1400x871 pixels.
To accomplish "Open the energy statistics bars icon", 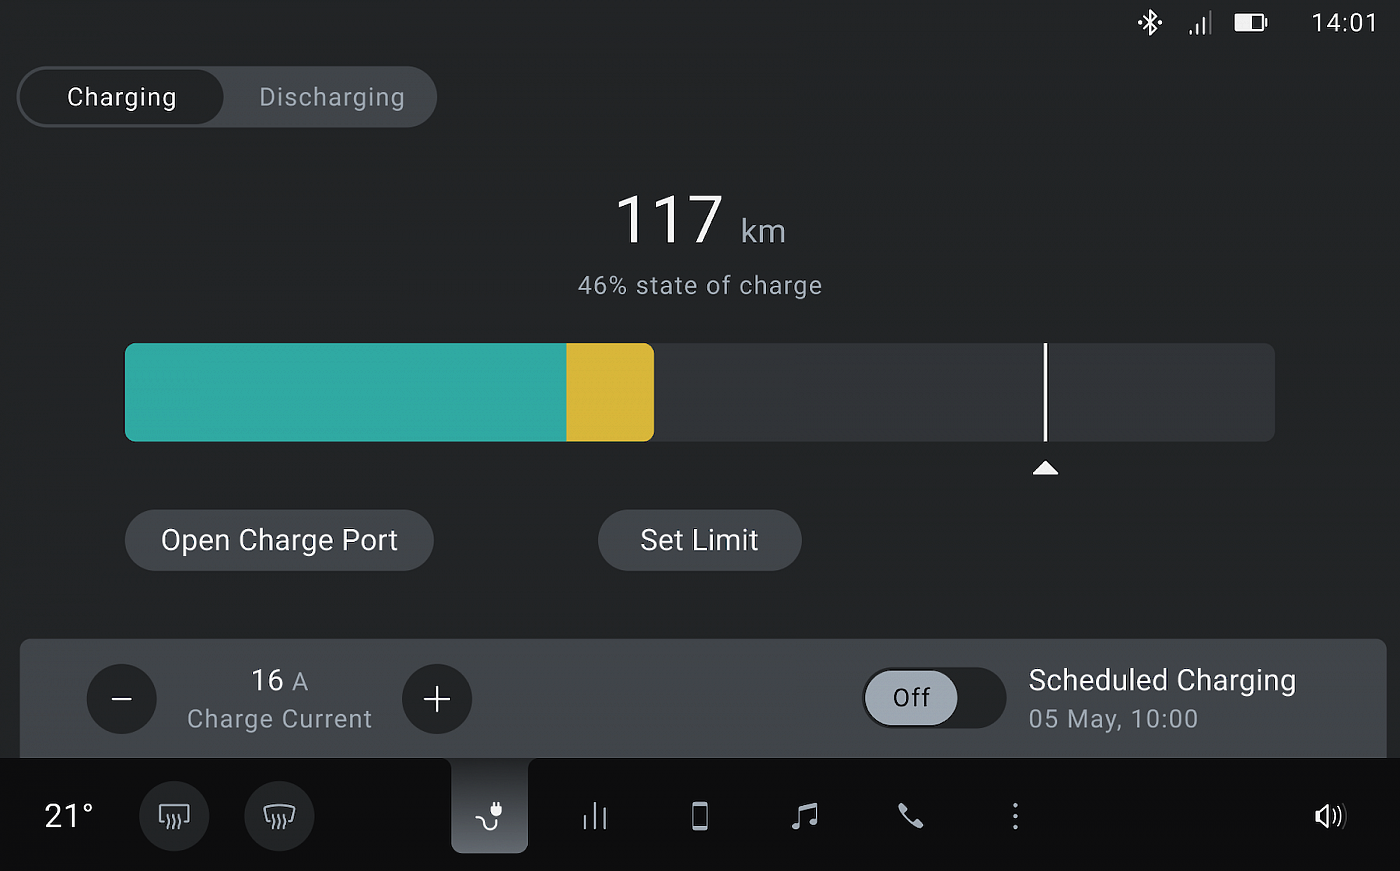I will coord(595,816).
